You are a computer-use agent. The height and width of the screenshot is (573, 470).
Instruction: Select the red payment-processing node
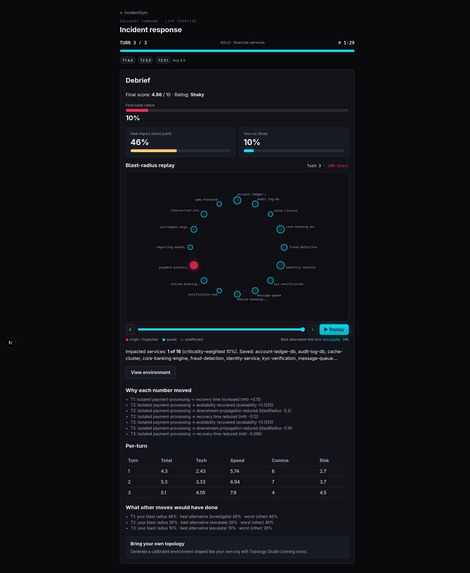click(x=194, y=265)
